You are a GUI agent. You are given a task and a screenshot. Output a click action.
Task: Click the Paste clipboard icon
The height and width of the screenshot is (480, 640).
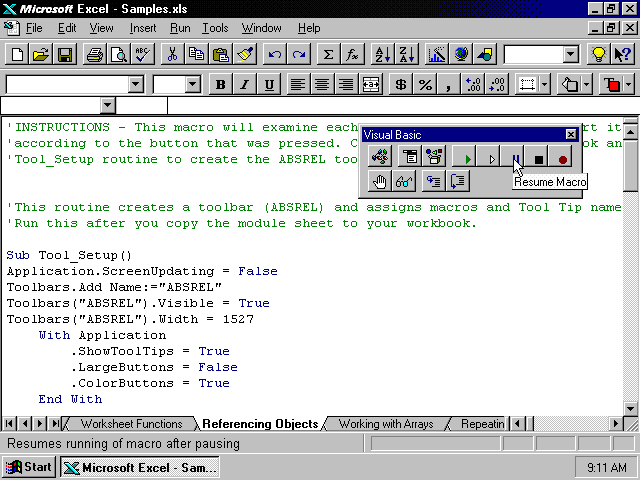click(221, 54)
